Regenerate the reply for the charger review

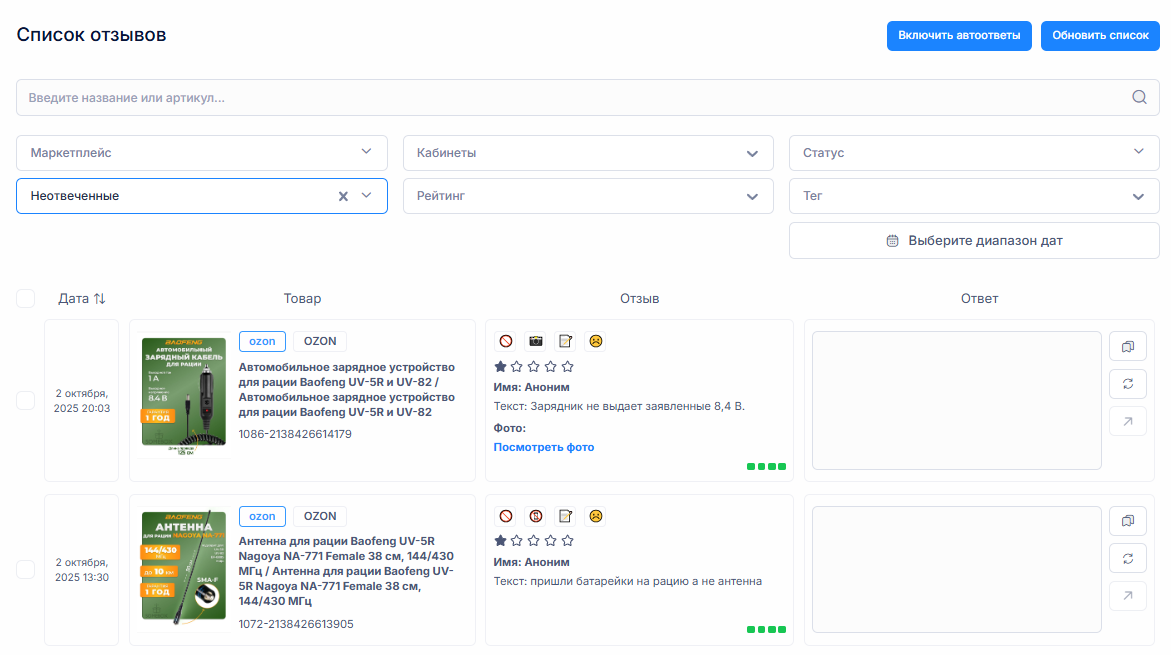click(x=1127, y=383)
